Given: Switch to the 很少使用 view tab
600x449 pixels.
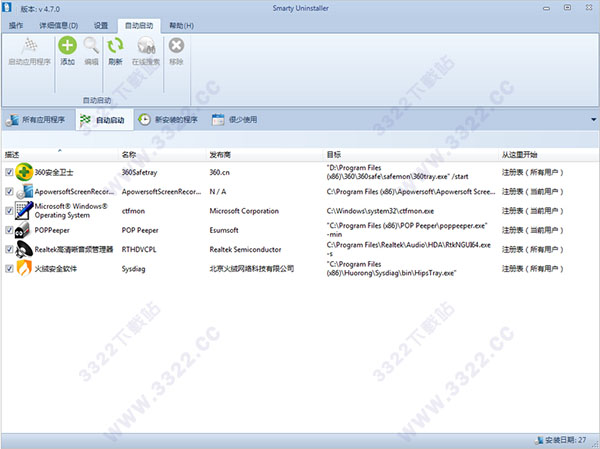Looking at the screenshot, I should (x=235, y=120).
